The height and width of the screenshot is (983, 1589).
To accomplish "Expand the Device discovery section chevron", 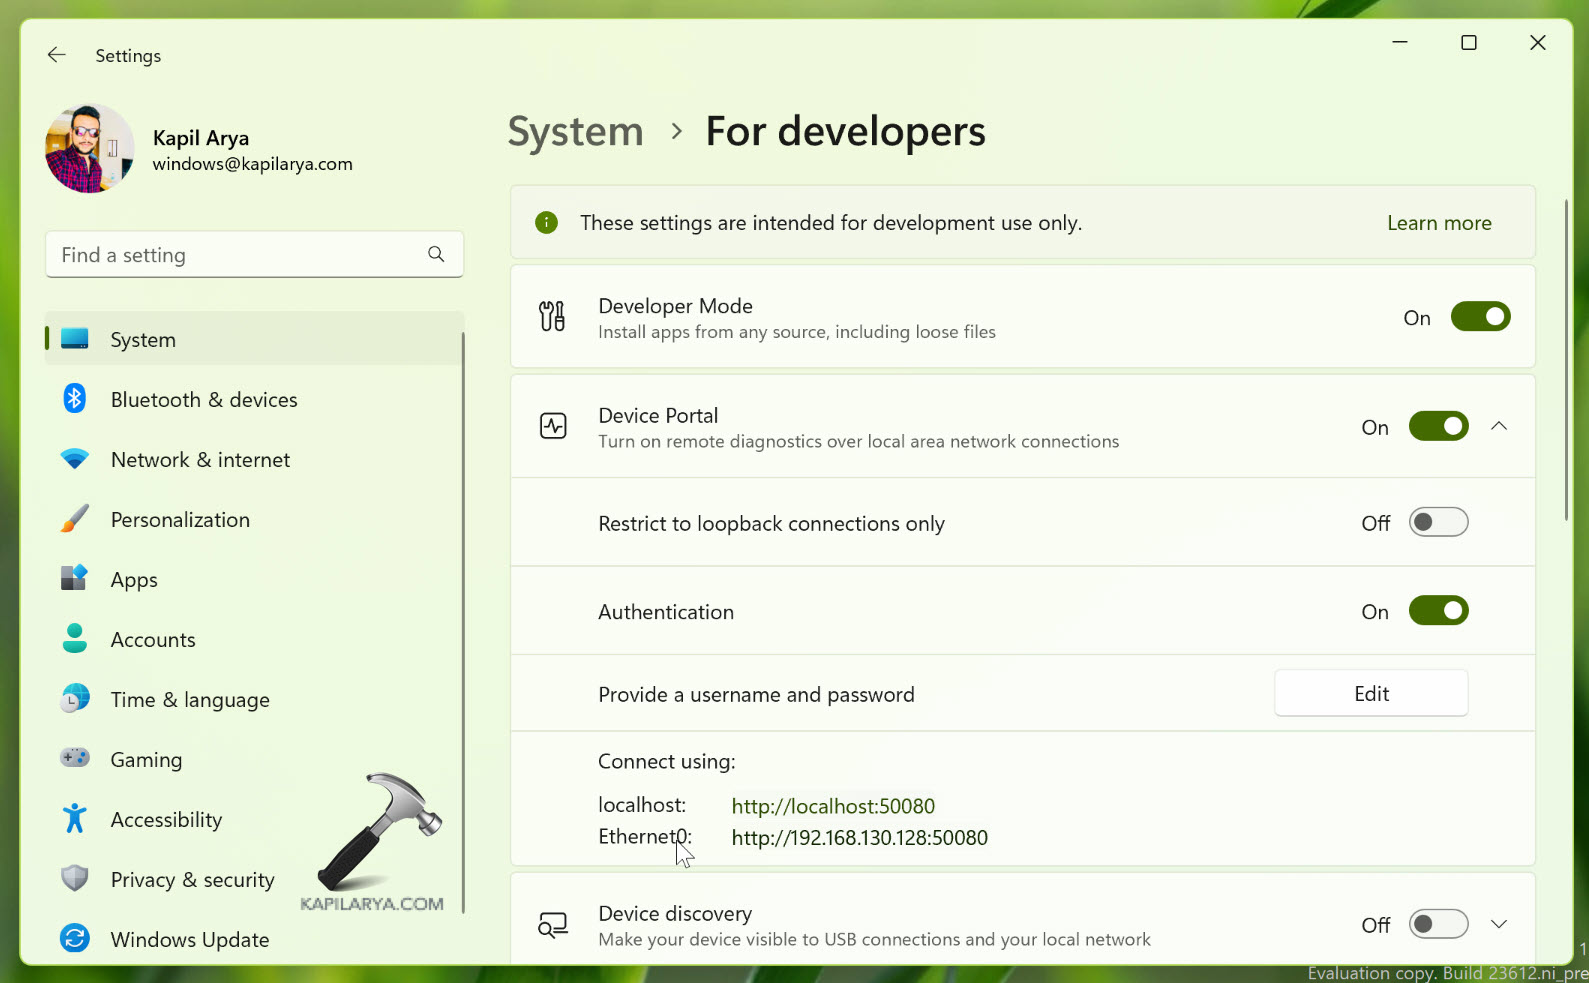I will (1498, 924).
